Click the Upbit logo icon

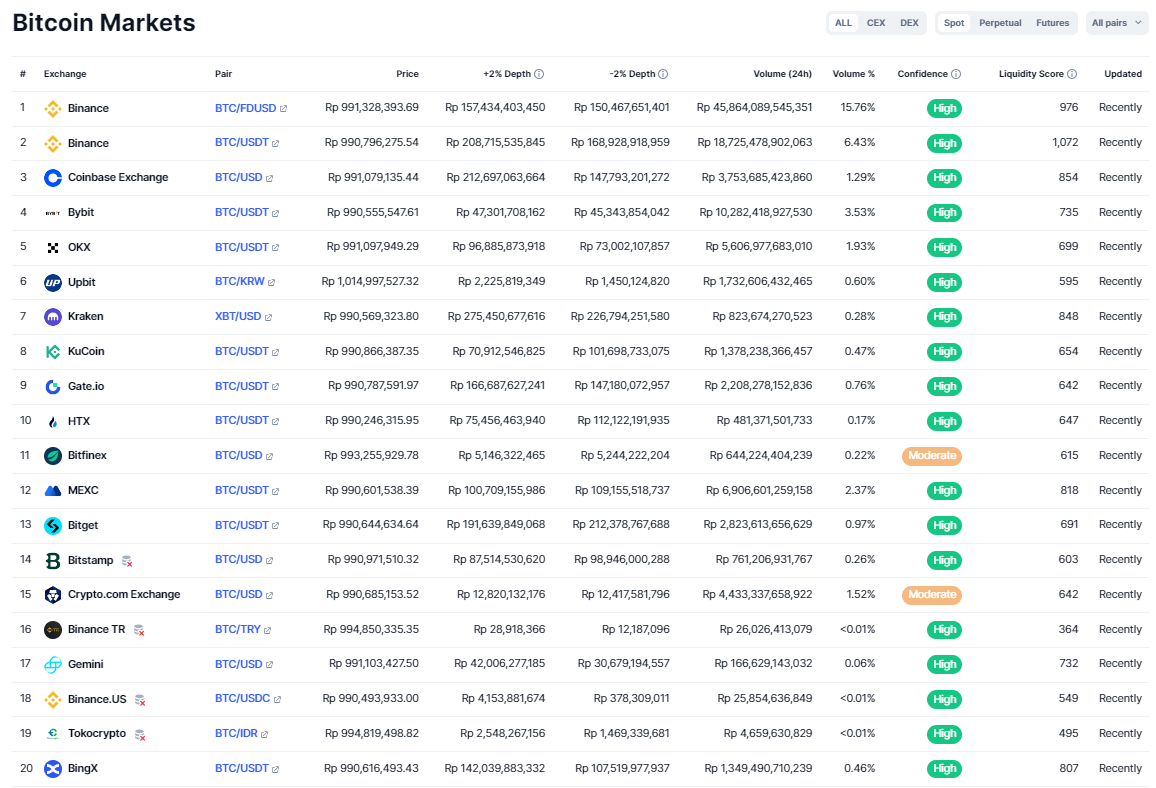52,282
